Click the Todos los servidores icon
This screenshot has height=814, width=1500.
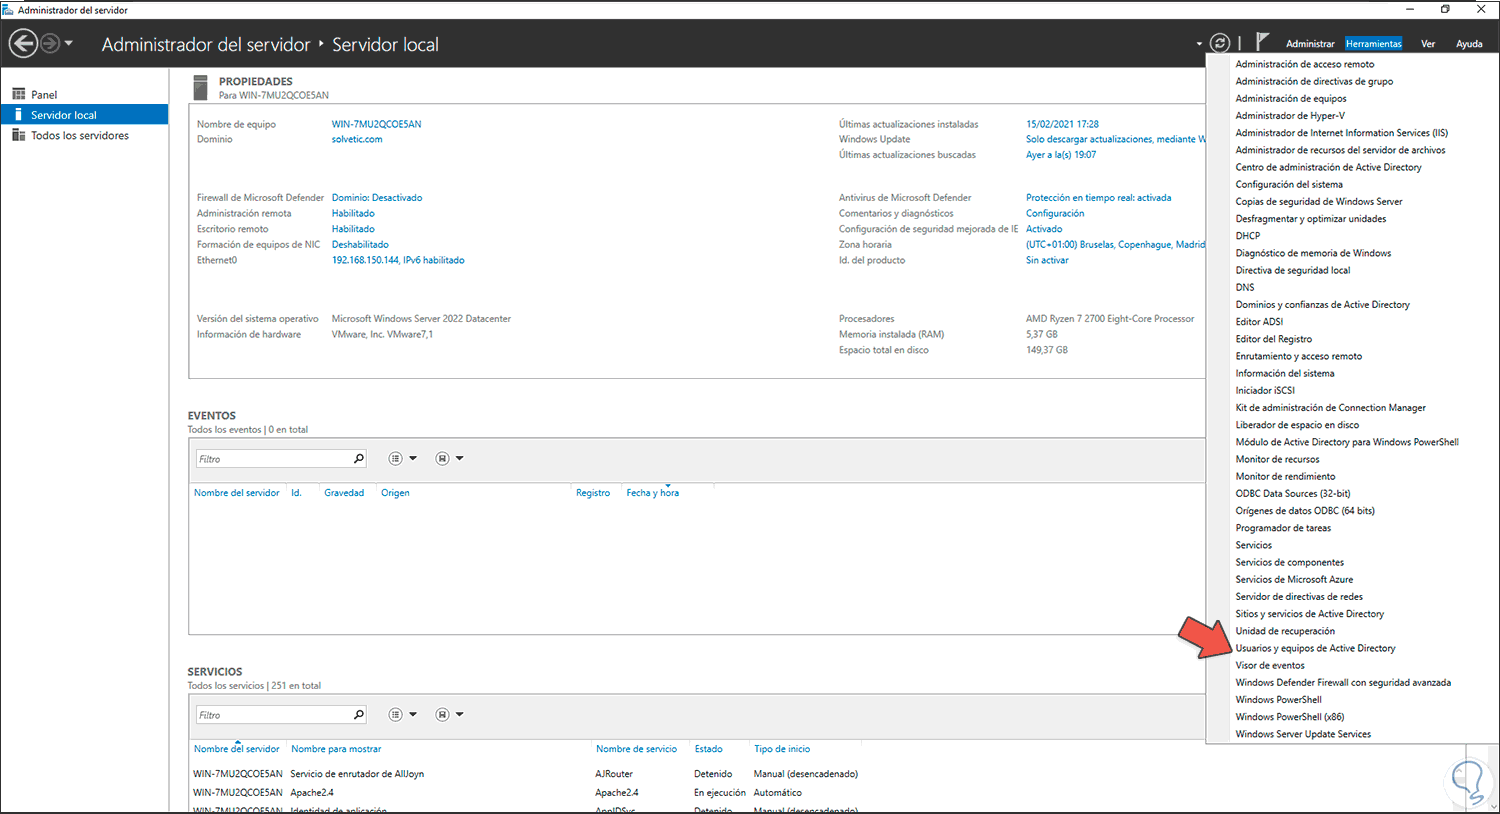pyautogui.click(x=18, y=136)
